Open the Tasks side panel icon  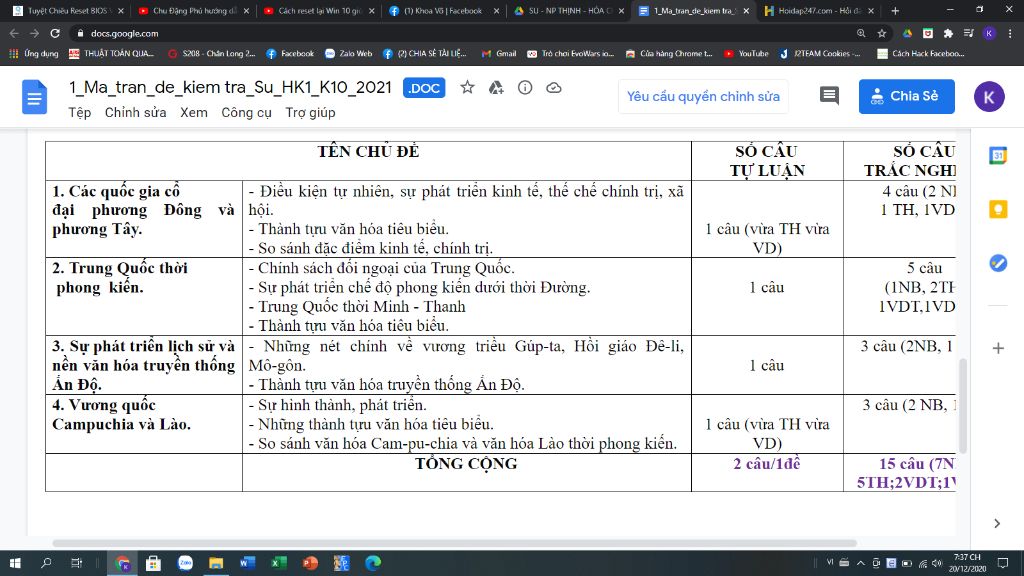point(998,263)
